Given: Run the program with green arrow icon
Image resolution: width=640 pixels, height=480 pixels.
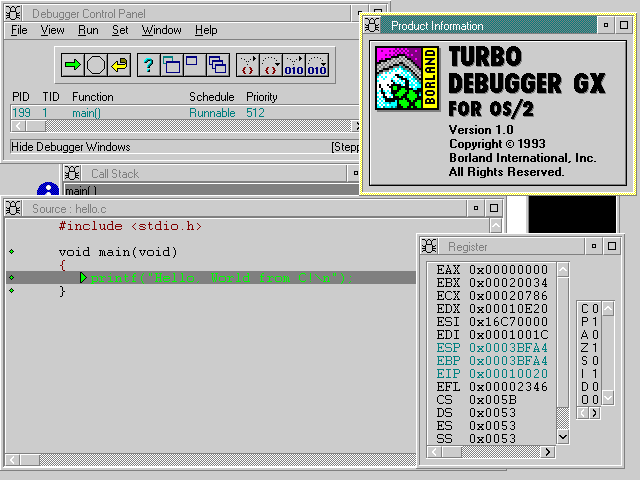Looking at the screenshot, I should pos(73,65).
